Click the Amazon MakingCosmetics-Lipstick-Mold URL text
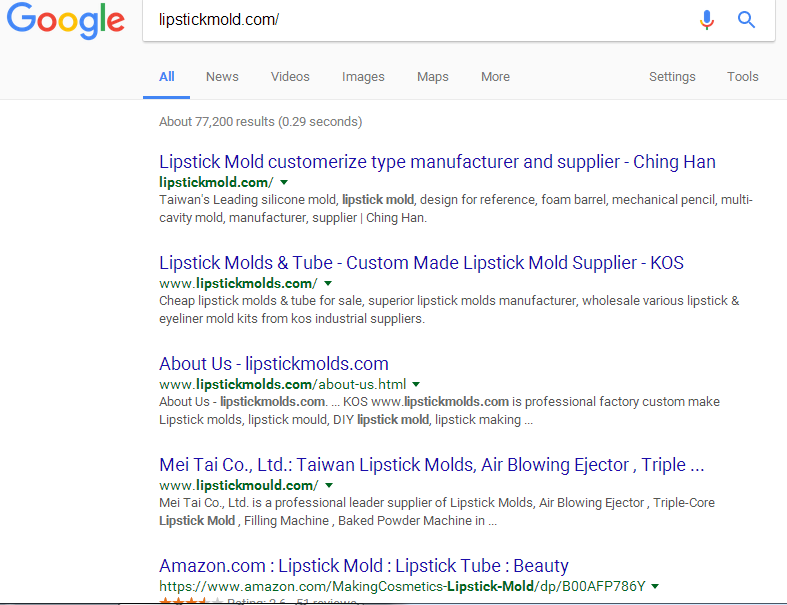Image resolution: width=787 pixels, height=605 pixels. pyautogui.click(x=402, y=586)
